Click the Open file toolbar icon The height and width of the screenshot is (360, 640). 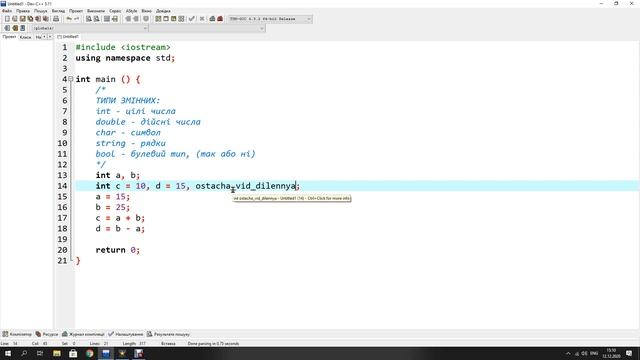[15, 19]
